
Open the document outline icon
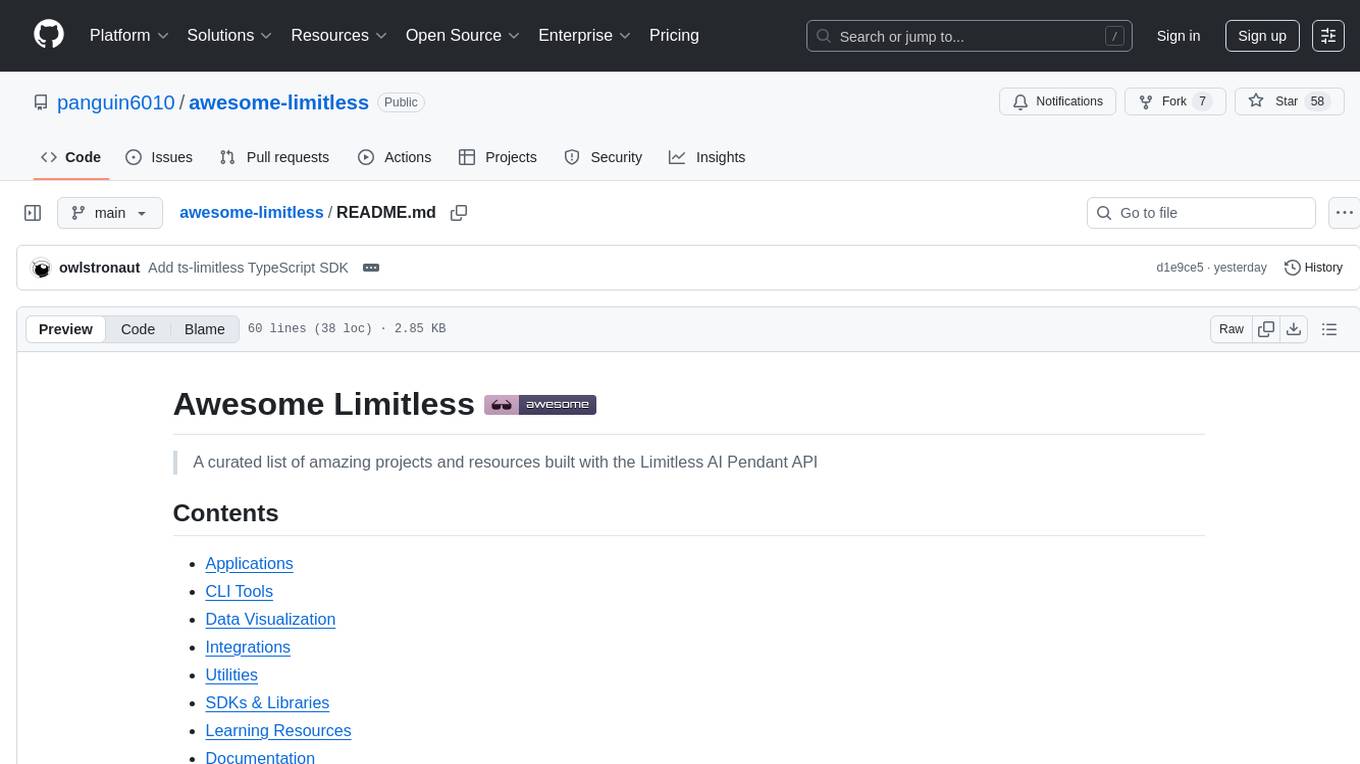point(1329,329)
